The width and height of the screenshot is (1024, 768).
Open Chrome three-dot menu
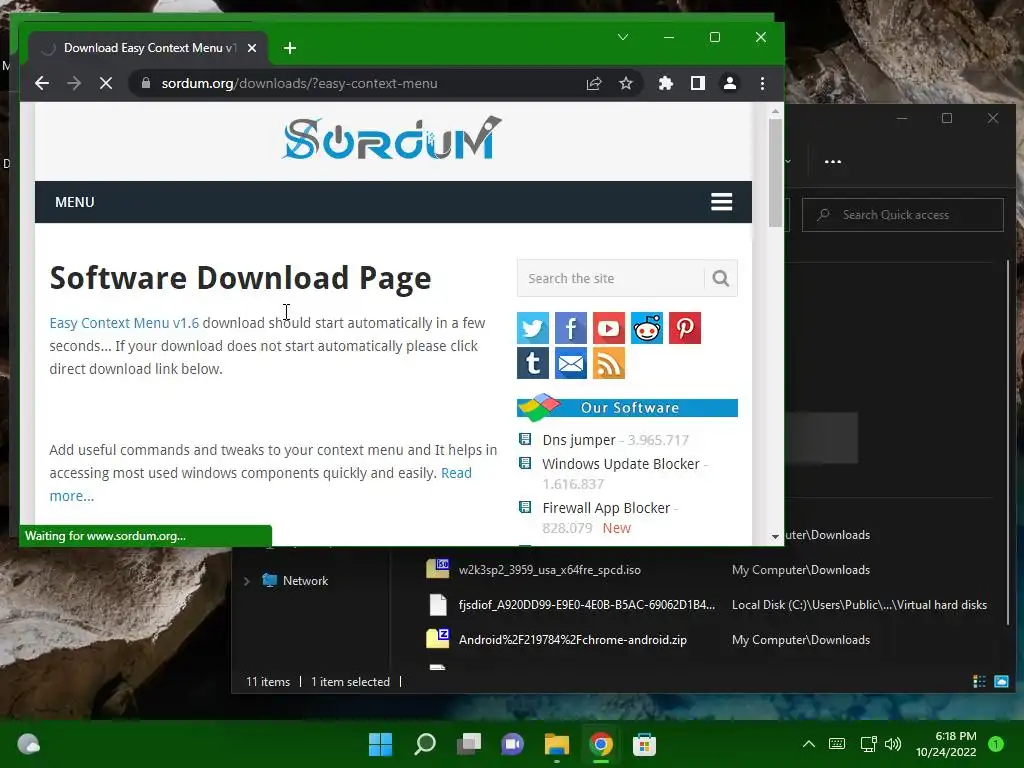[762, 84]
